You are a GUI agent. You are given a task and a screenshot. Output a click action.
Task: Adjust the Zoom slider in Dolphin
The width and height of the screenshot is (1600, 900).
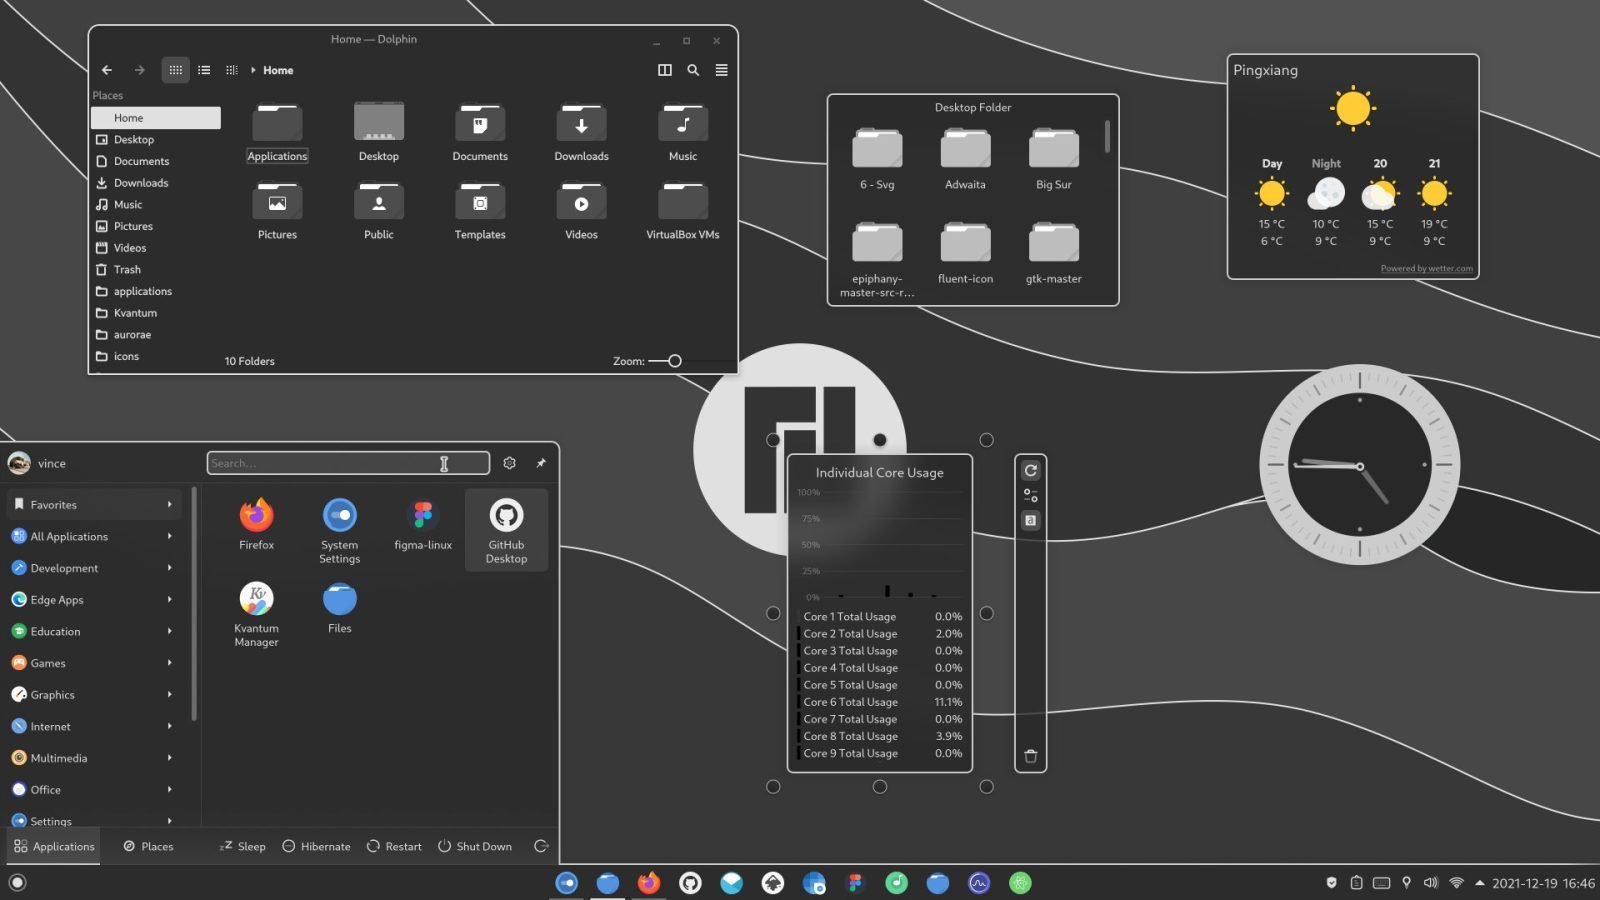(x=673, y=360)
